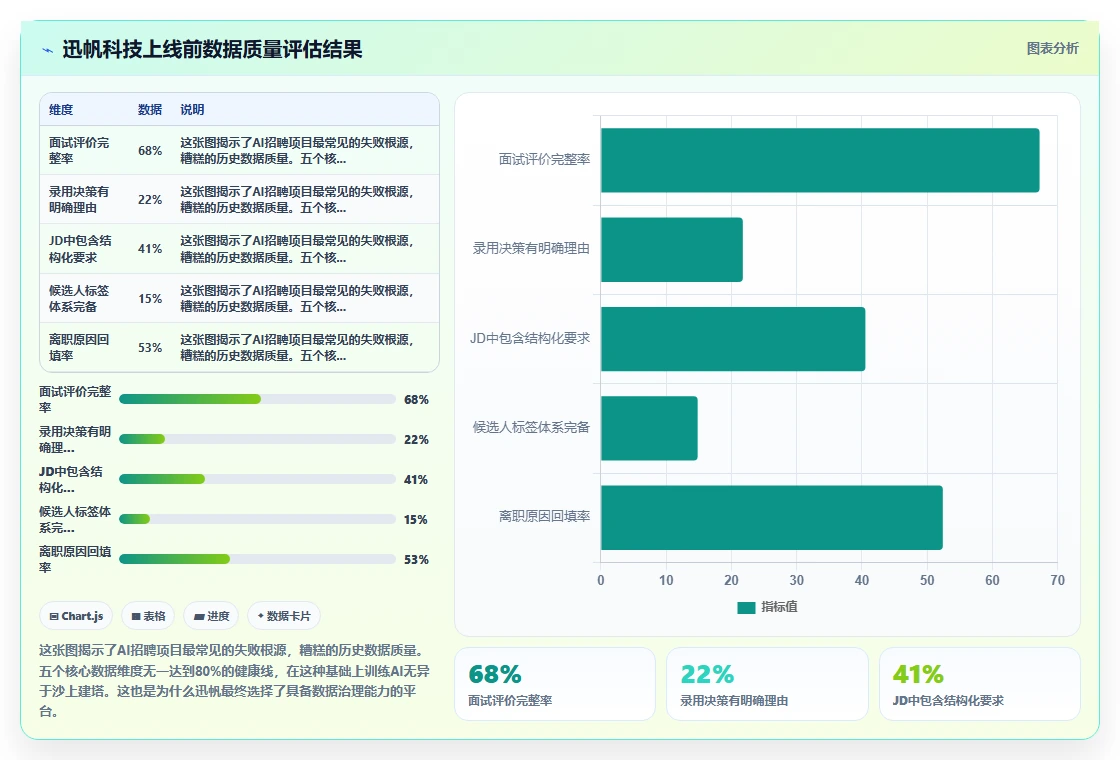The image size is (1120, 760).
Task: Click the JD中包含结构化... progress bar
Action: point(257,479)
